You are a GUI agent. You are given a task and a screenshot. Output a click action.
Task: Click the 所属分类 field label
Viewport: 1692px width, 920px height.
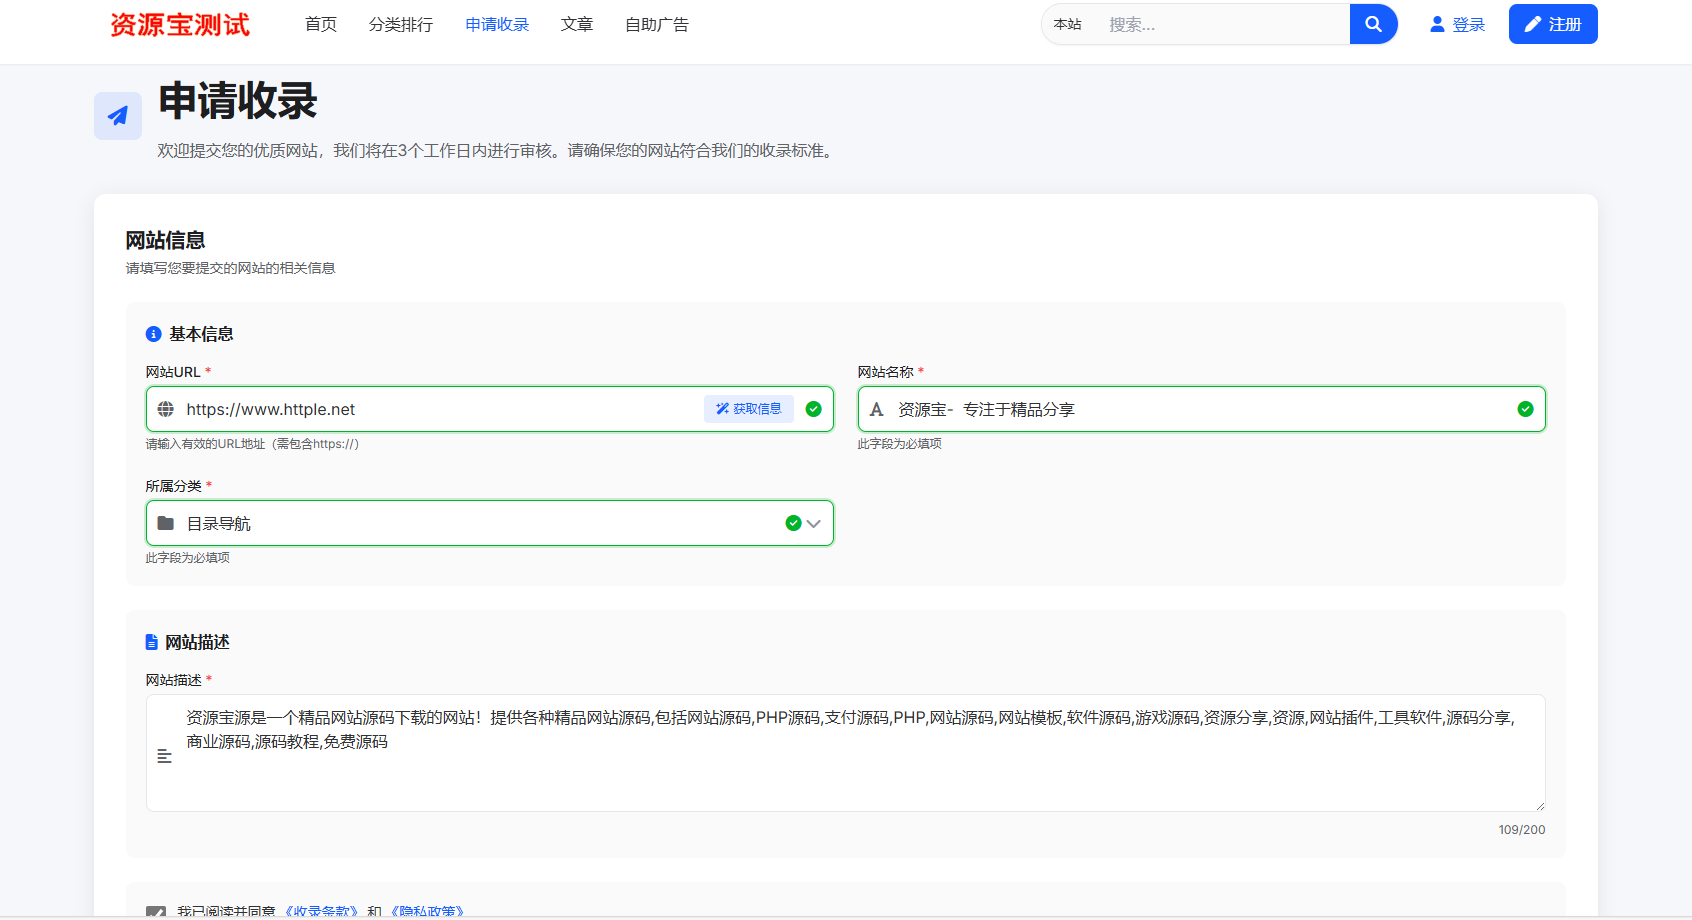(x=174, y=486)
